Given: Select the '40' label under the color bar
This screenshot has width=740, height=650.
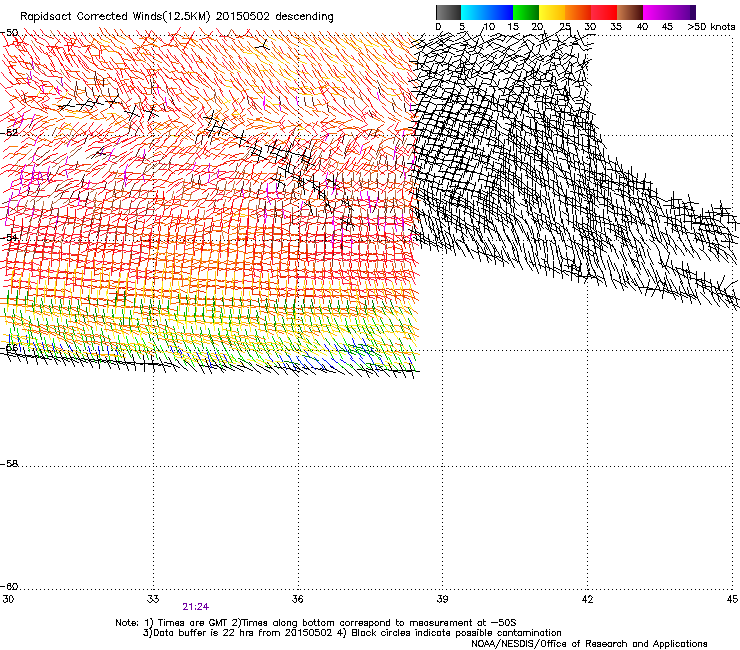Looking at the screenshot, I should pos(642,26).
